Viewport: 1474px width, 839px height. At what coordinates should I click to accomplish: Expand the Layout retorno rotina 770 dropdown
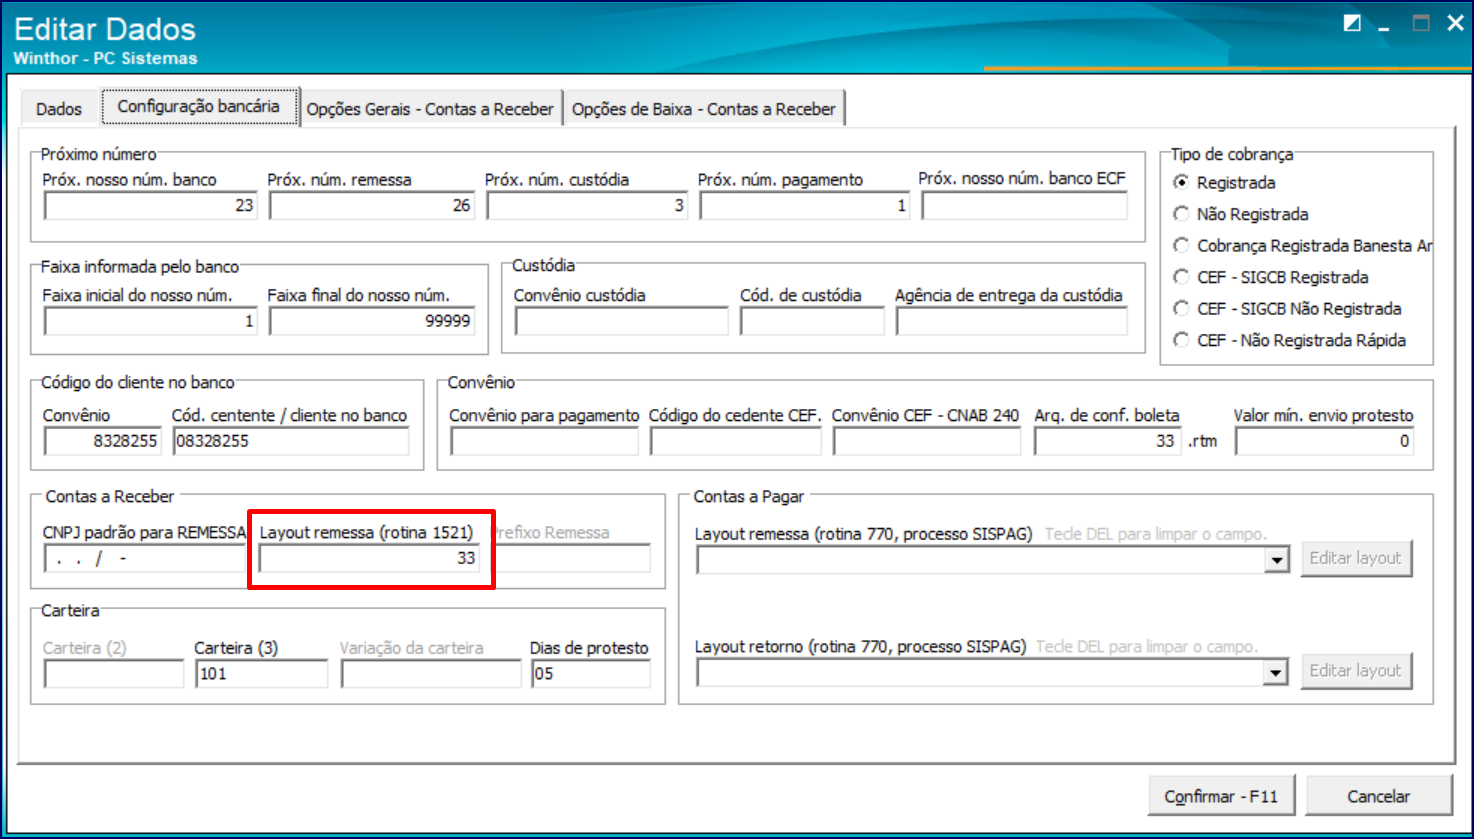pos(1276,674)
